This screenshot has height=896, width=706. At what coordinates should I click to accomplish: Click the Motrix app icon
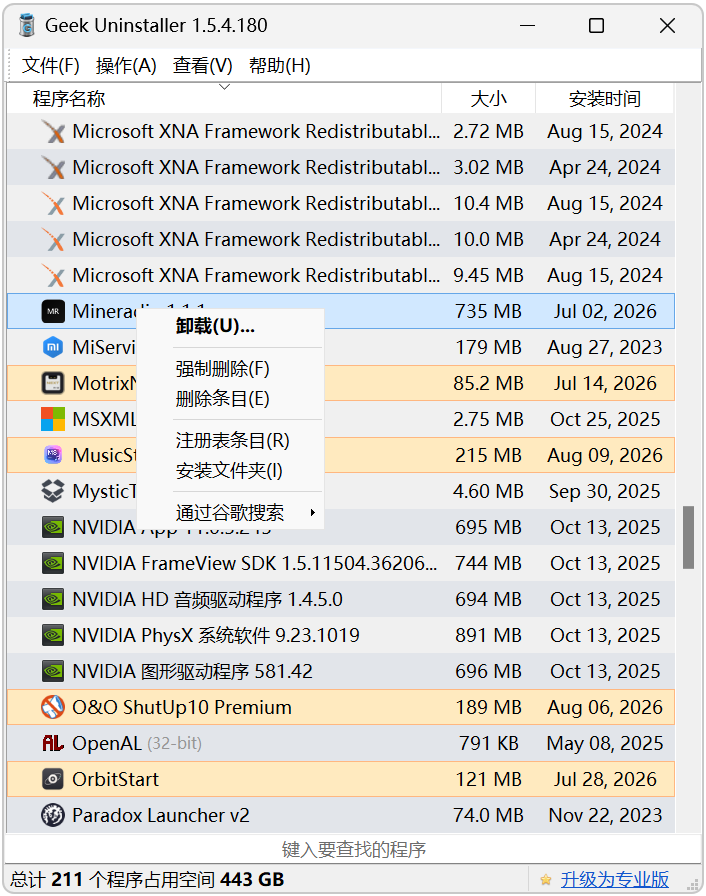coord(53,383)
